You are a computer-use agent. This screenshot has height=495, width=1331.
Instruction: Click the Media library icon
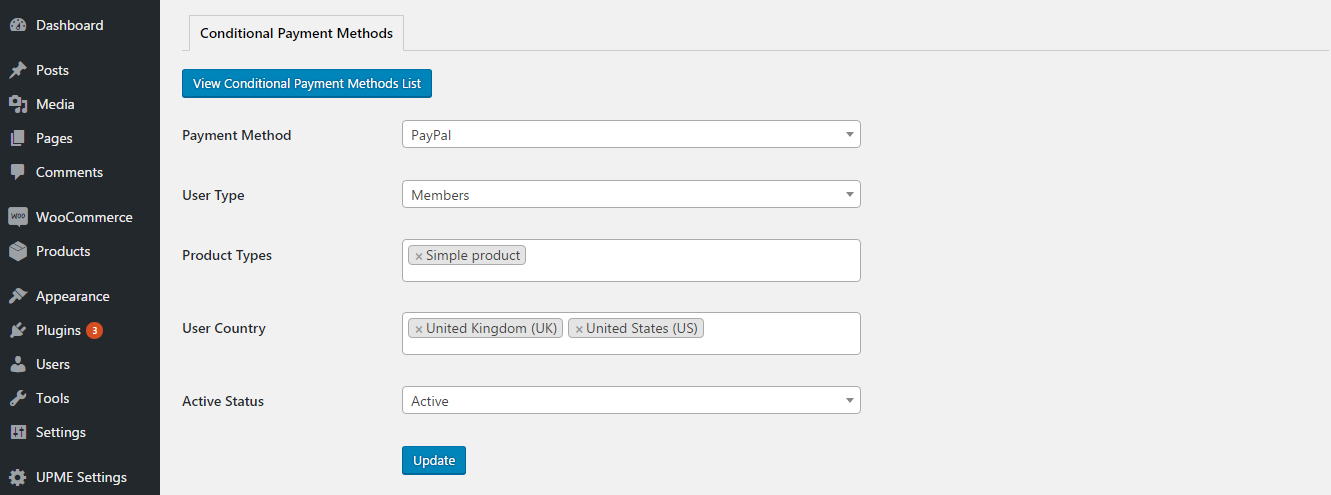pyautogui.click(x=18, y=104)
